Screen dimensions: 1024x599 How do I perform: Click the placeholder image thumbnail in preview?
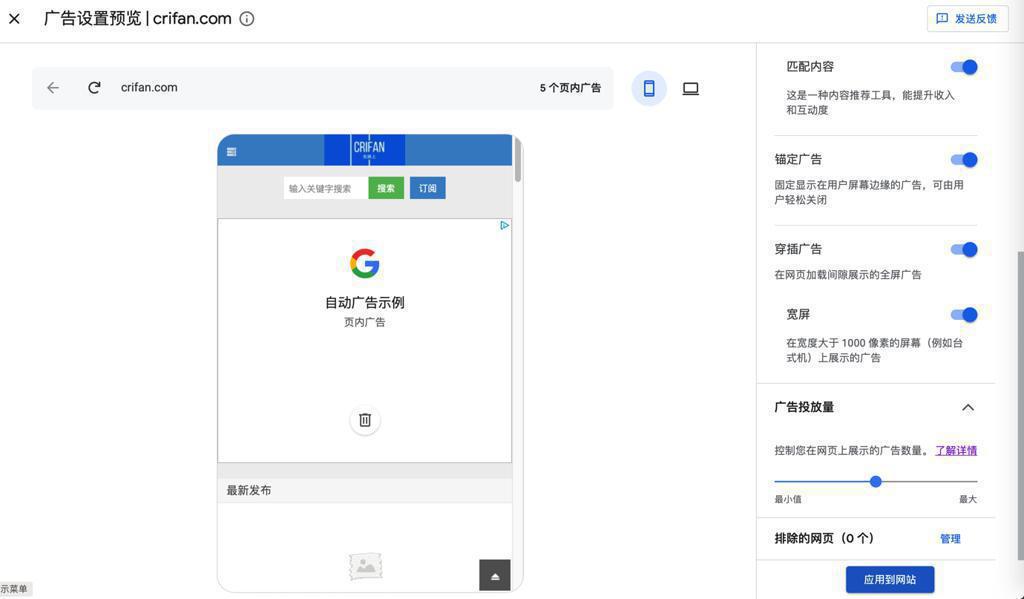[x=365, y=566]
